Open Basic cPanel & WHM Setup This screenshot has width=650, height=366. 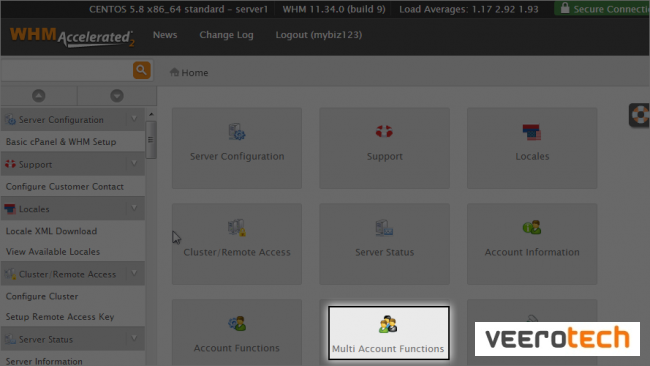coord(61,142)
